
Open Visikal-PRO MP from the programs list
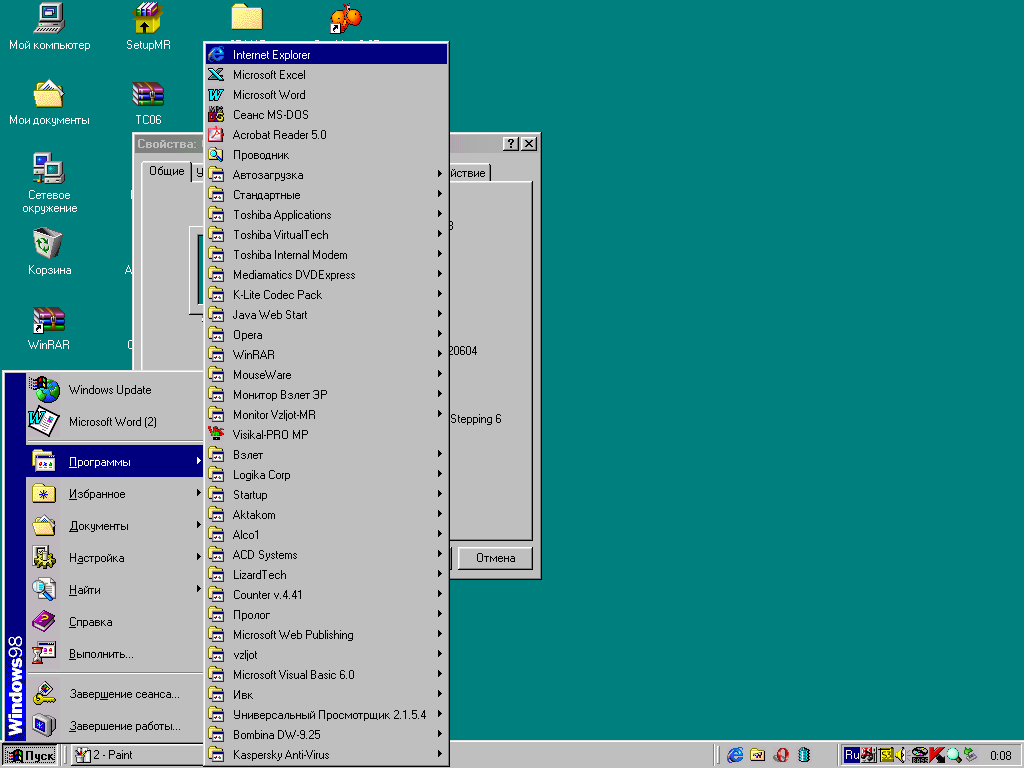(x=270, y=435)
